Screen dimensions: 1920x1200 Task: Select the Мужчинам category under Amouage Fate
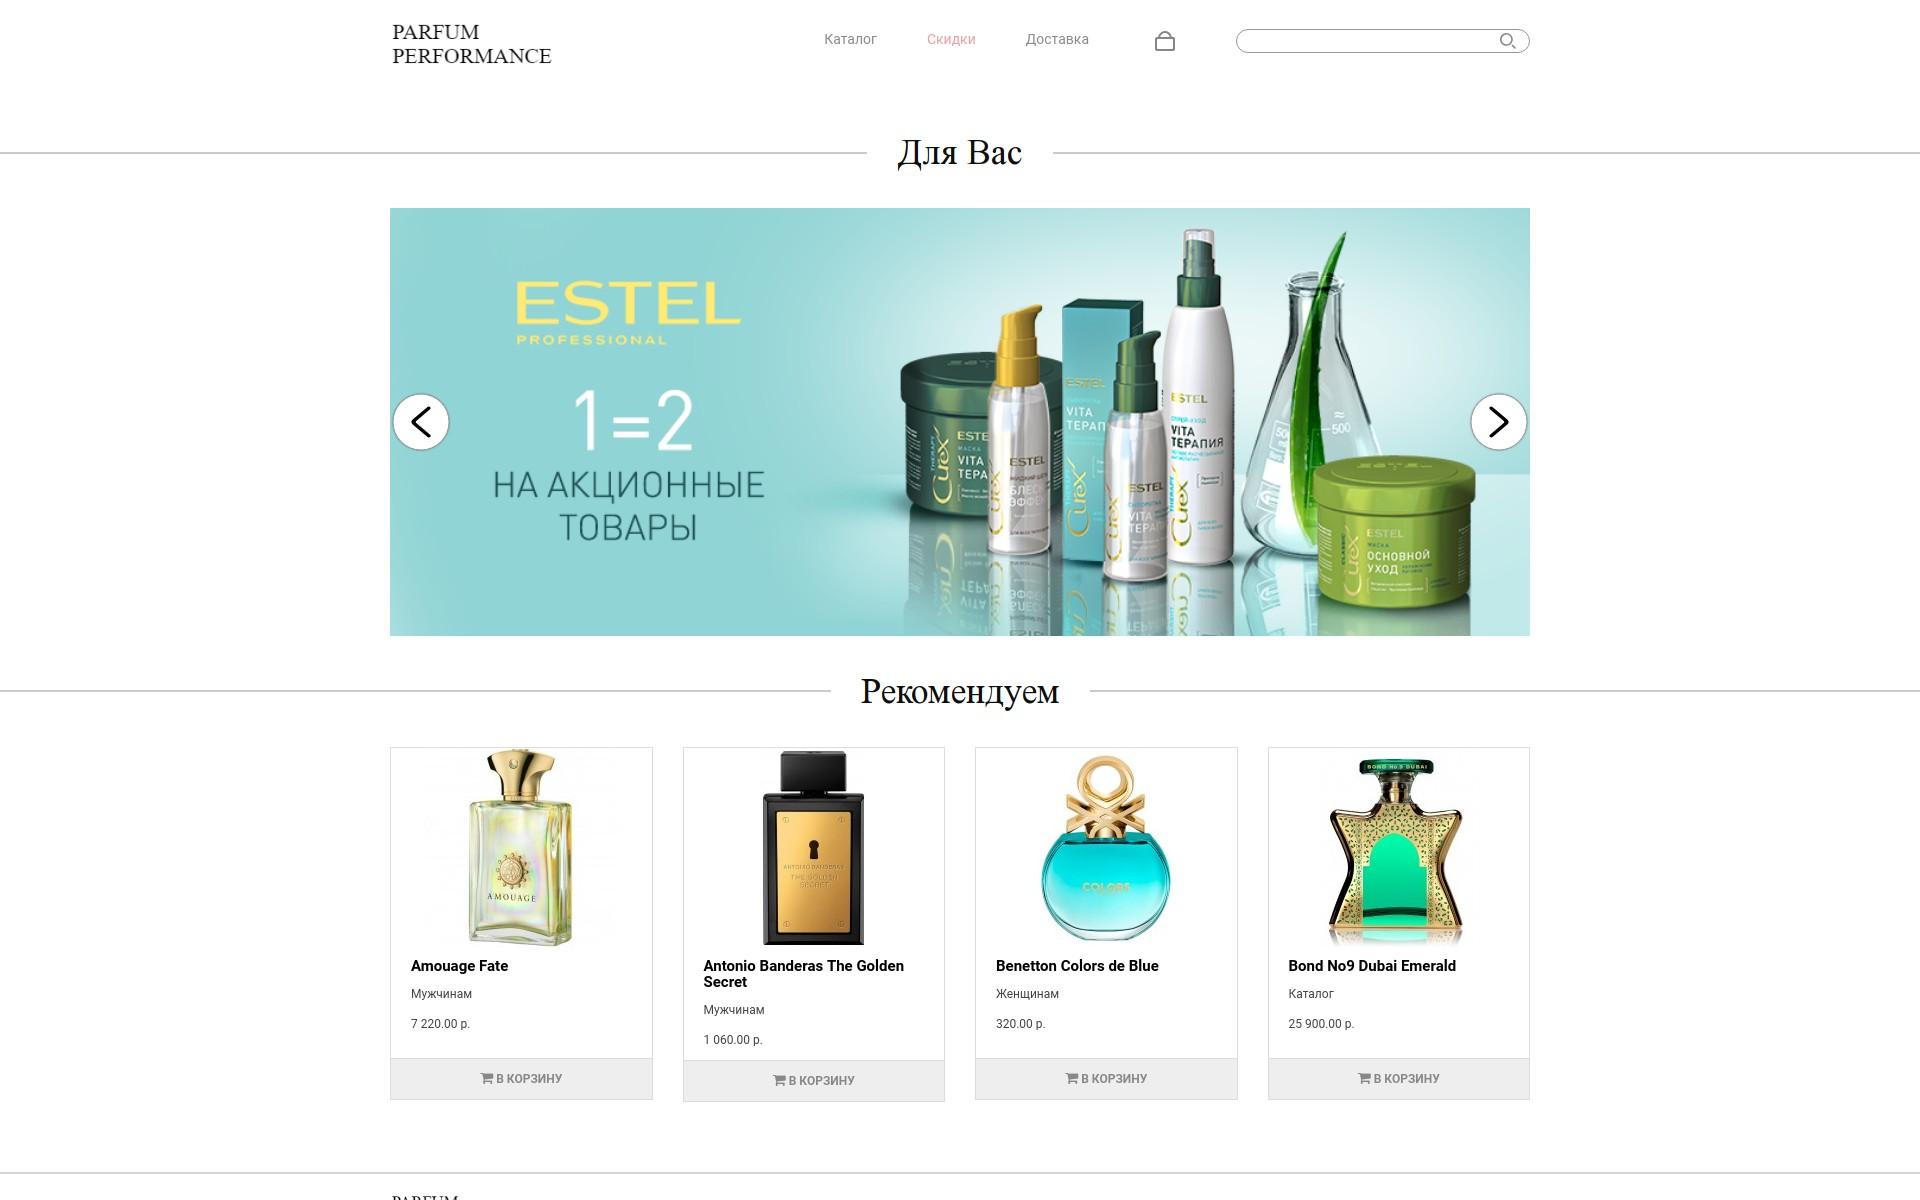click(441, 994)
